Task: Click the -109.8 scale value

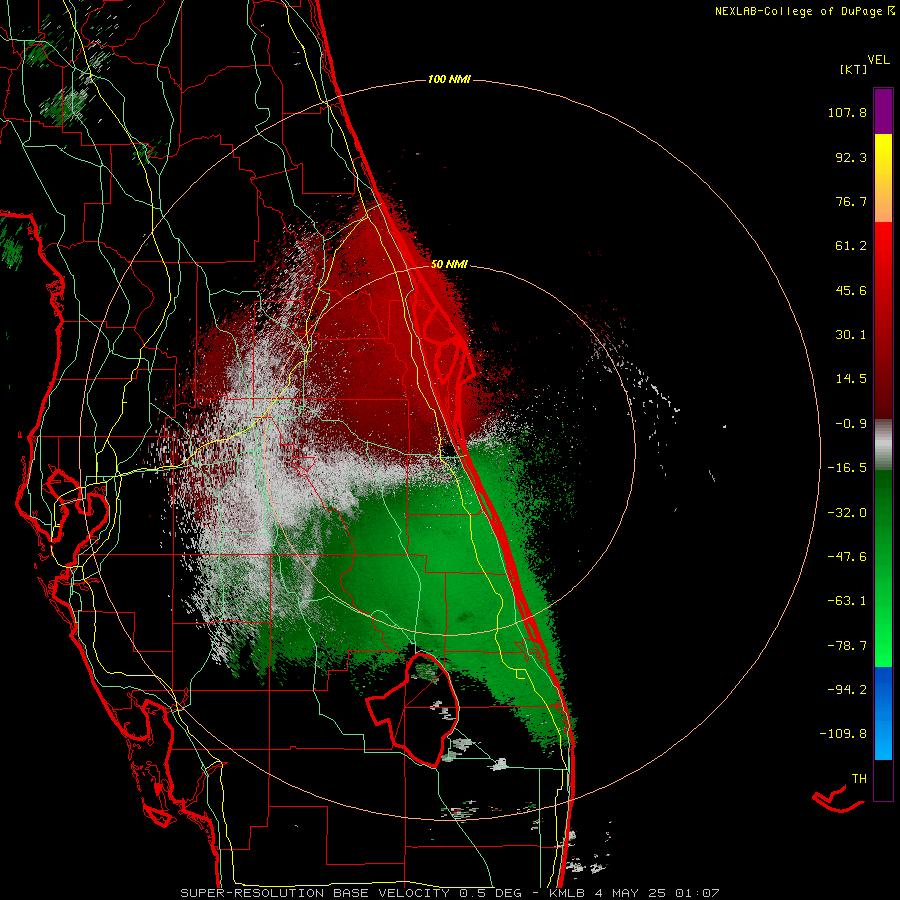Action: [843, 734]
